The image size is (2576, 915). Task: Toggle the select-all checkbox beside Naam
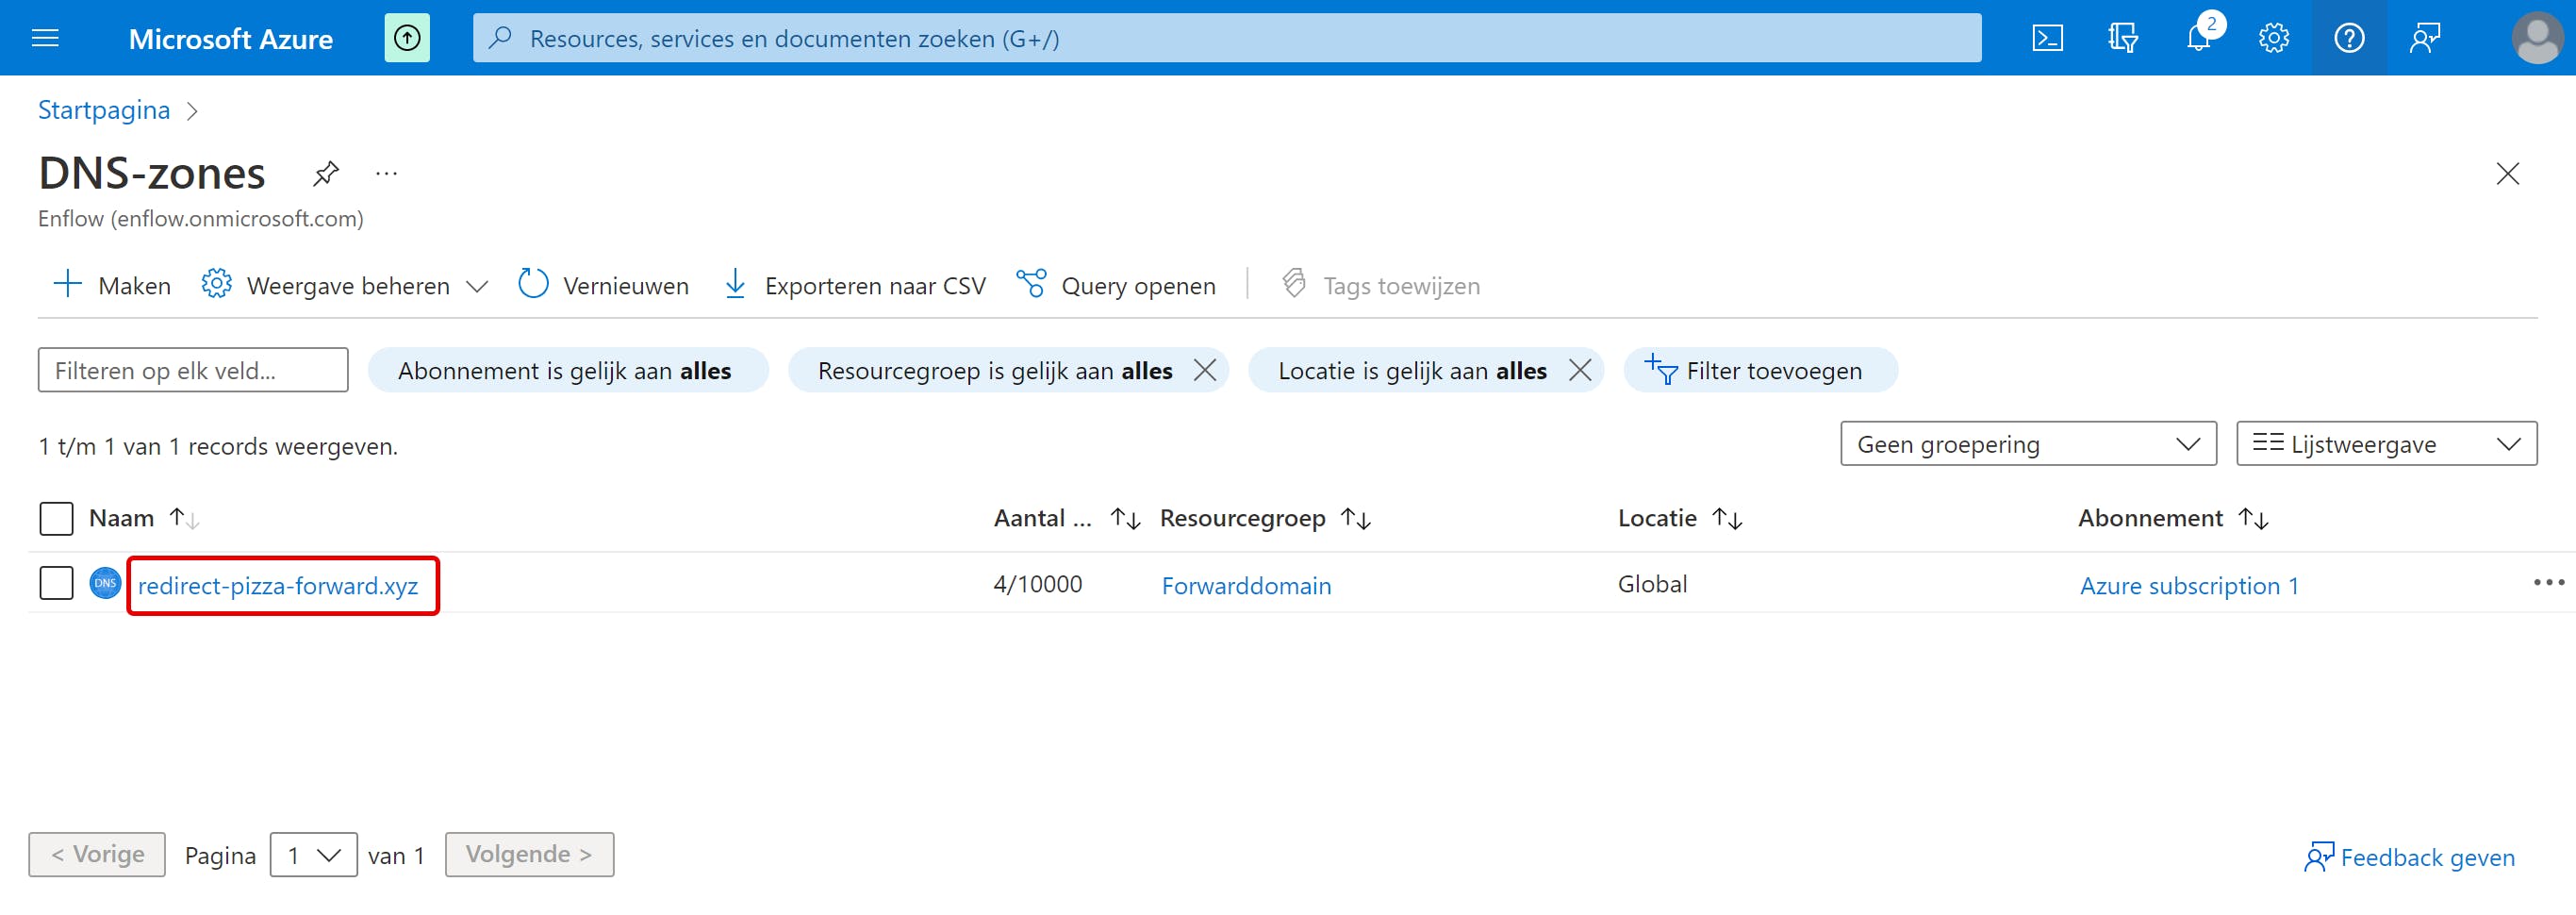56,519
